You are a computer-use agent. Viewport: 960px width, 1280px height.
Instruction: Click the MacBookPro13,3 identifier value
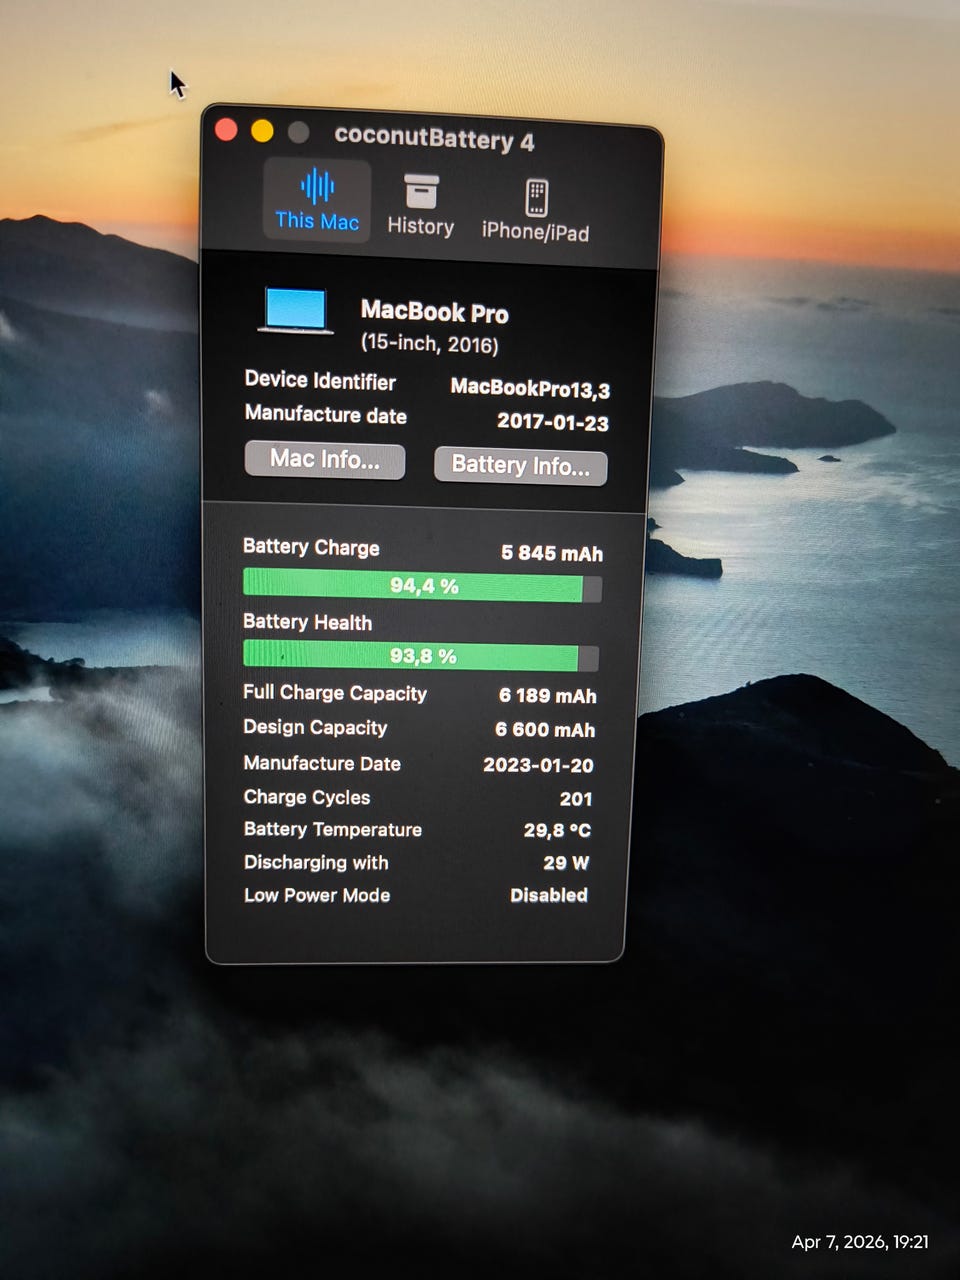coord(530,388)
